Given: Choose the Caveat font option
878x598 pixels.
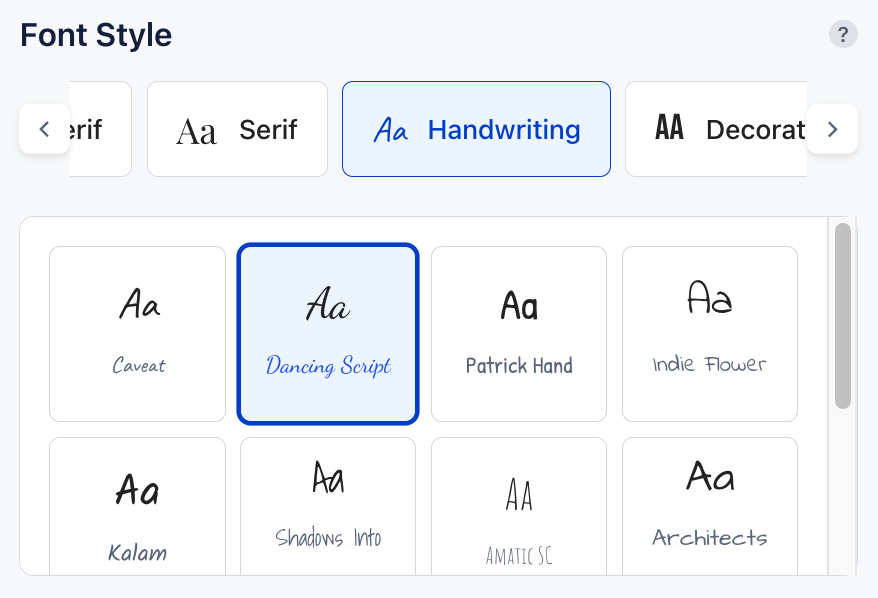Looking at the screenshot, I should [x=138, y=334].
